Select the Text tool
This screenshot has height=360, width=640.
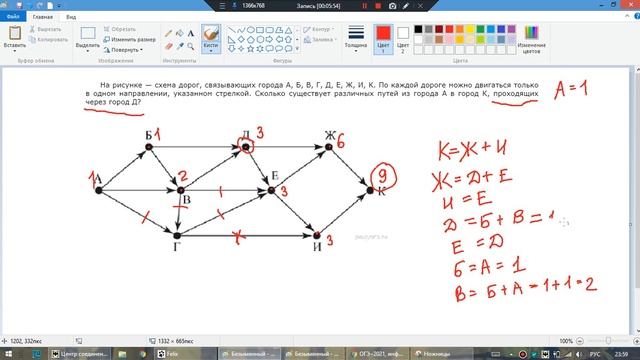point(191,33)
